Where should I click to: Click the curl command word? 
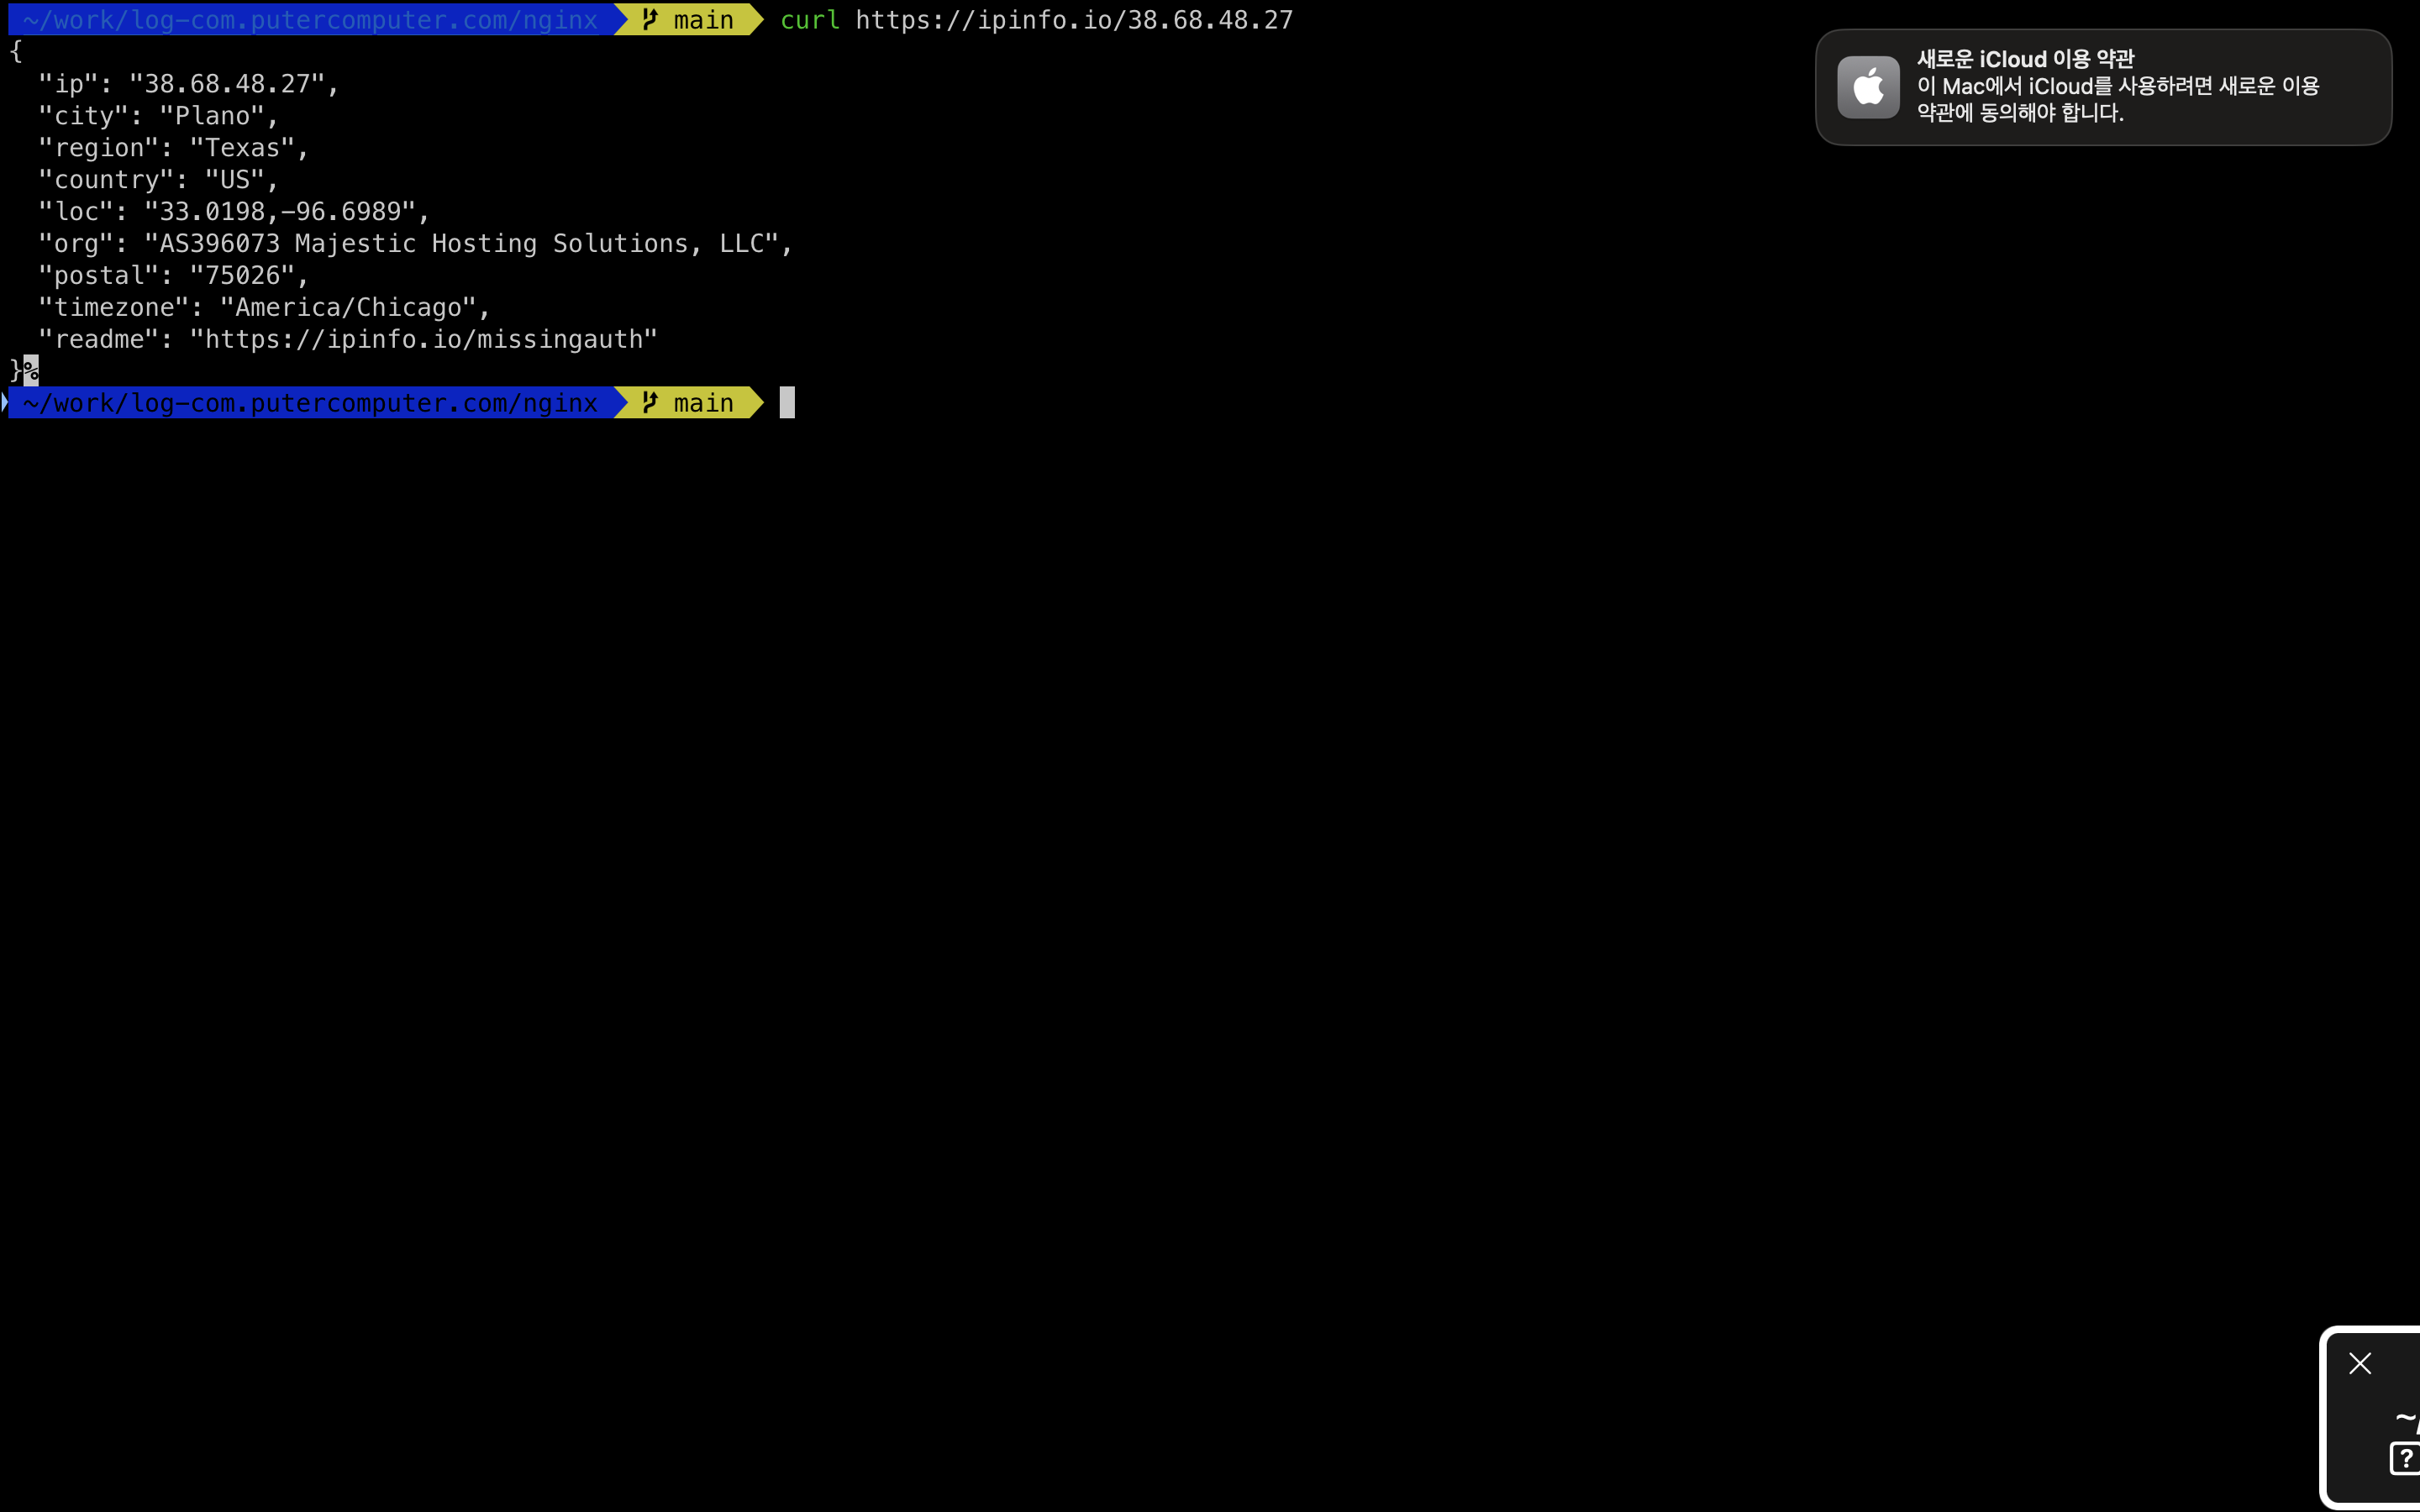tap(810, 20)
